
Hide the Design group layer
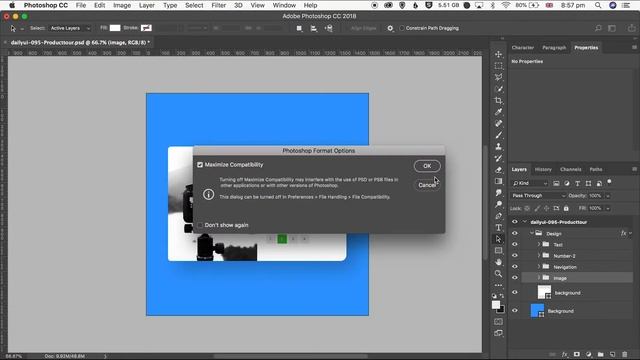(x=515, y=233)
